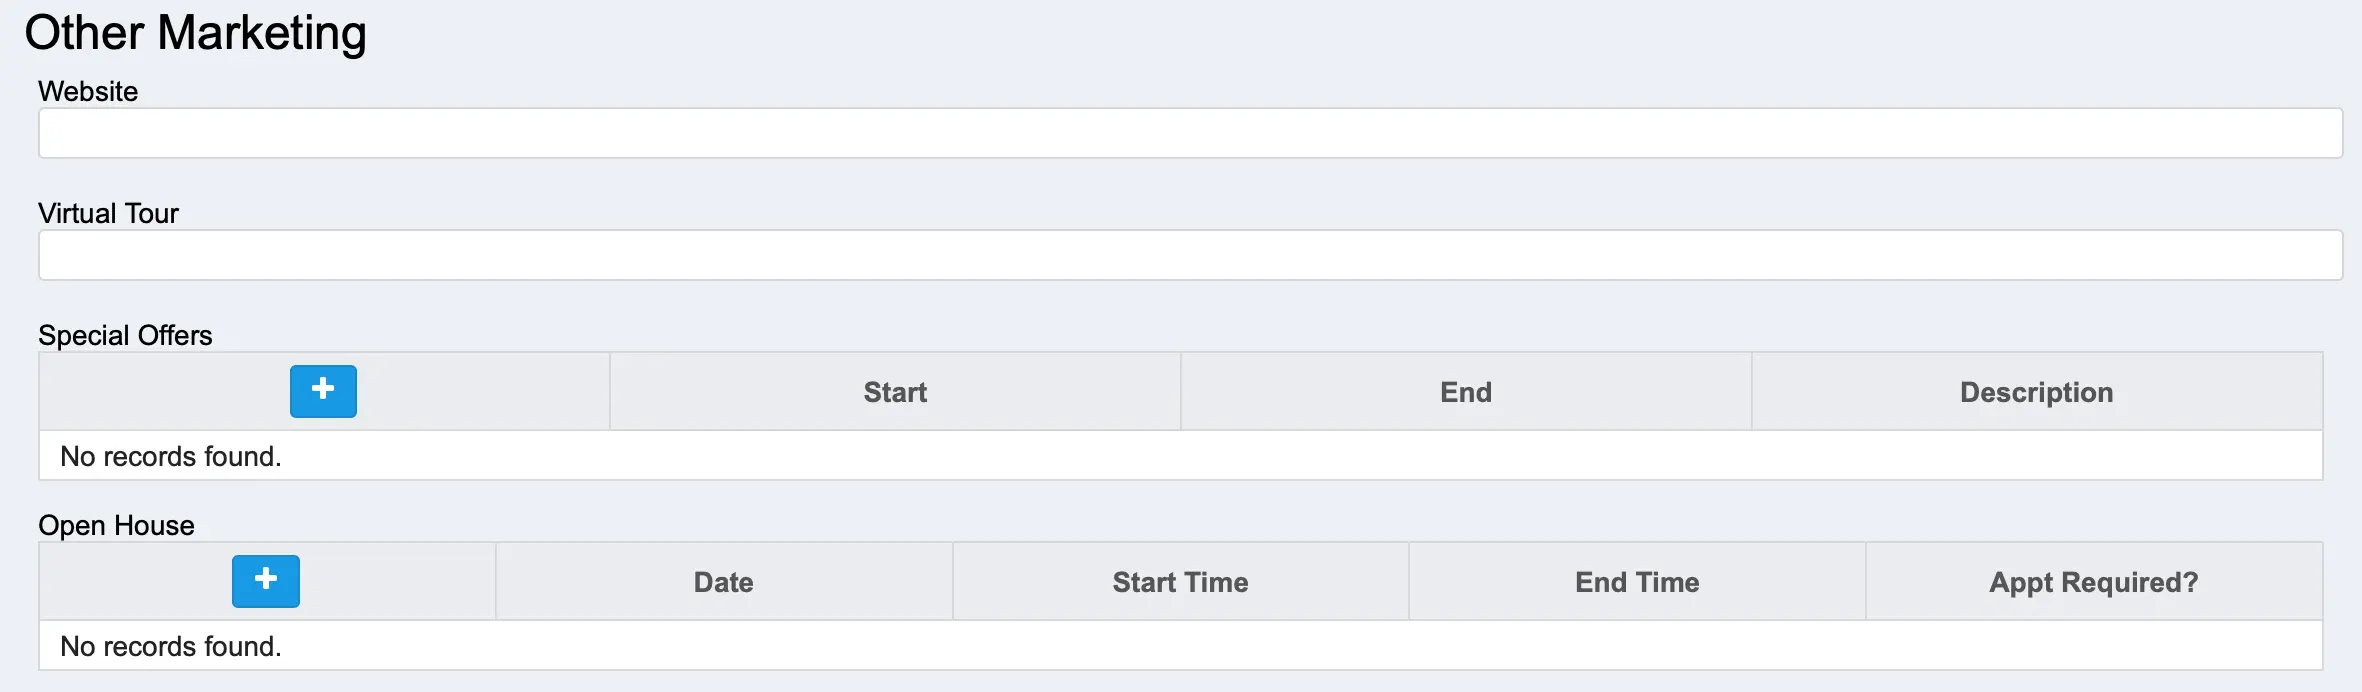
Task: Click the Open House section label
Action: 116,525
